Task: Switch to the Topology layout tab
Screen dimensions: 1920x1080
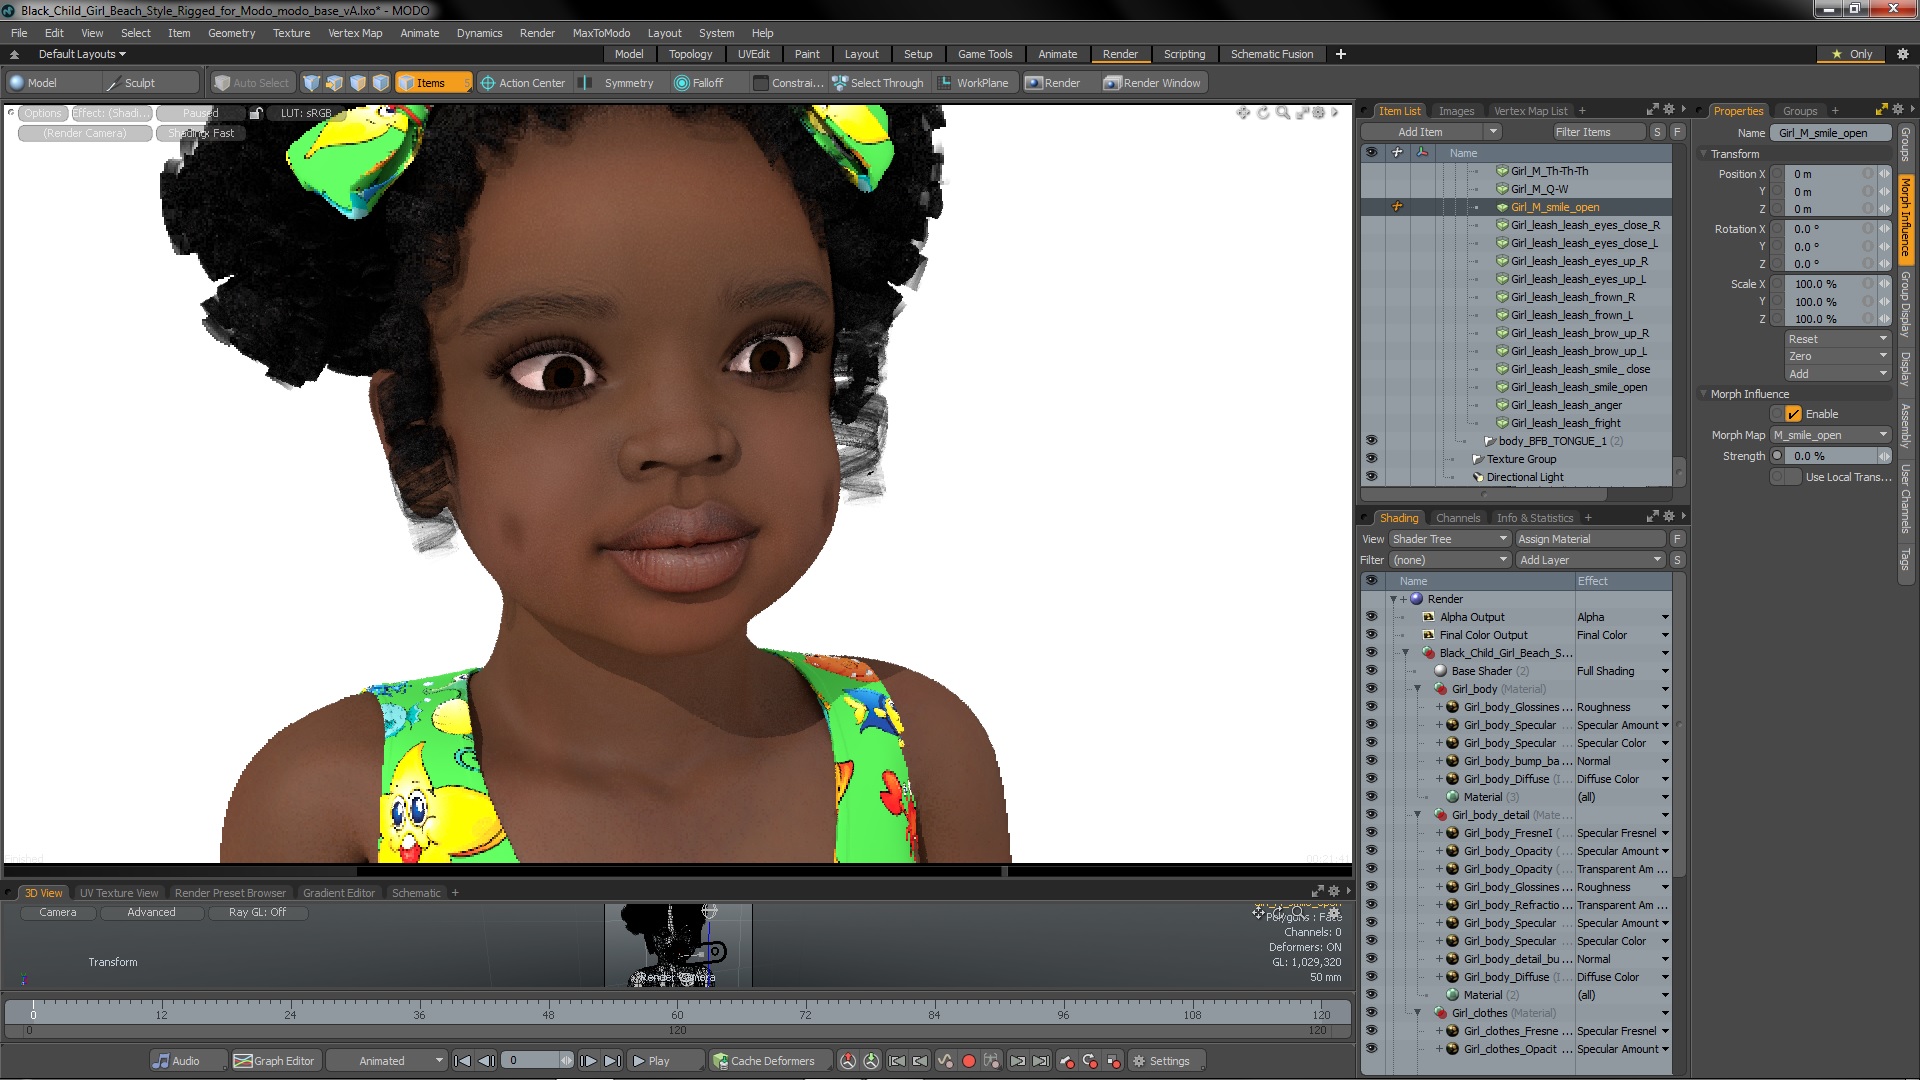Action: point(690,54)
